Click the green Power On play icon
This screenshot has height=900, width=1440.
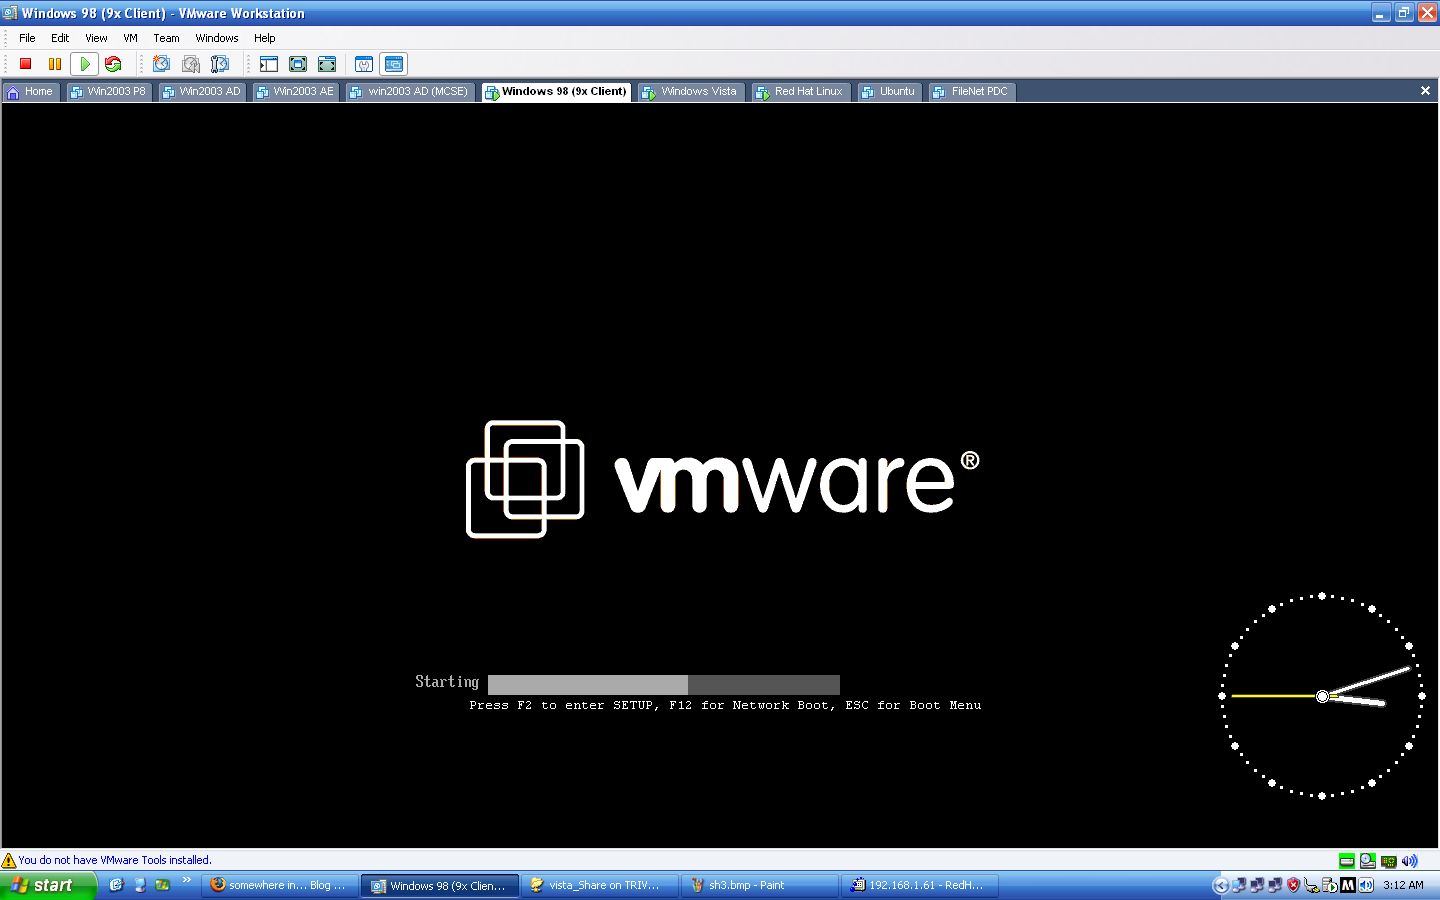[x=85, y=64]
